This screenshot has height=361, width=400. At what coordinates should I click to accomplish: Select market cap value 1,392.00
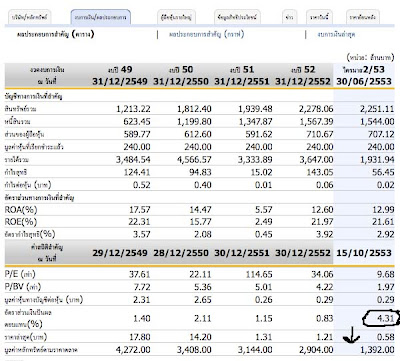tap(377, 350)
